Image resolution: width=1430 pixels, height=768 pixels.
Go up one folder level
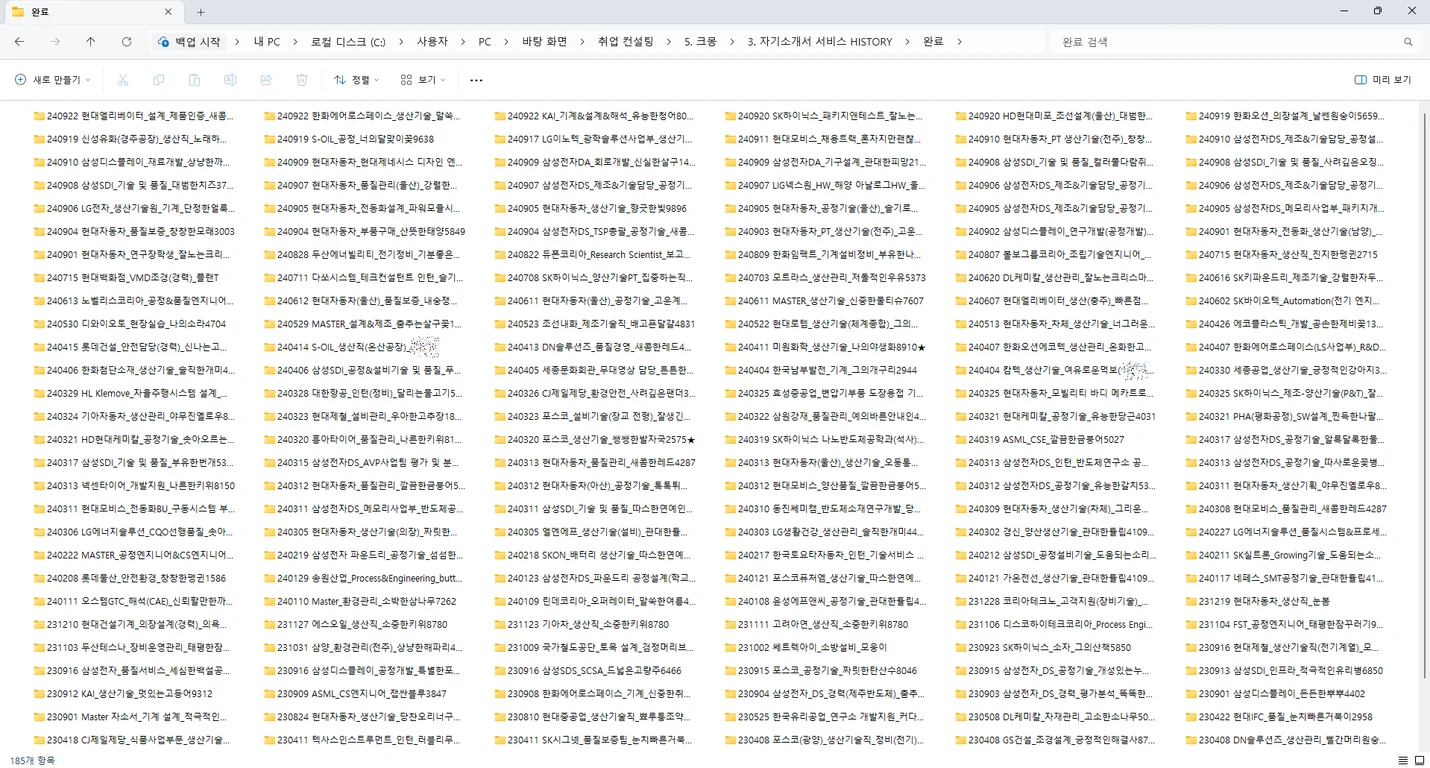(x=91, y=42)
